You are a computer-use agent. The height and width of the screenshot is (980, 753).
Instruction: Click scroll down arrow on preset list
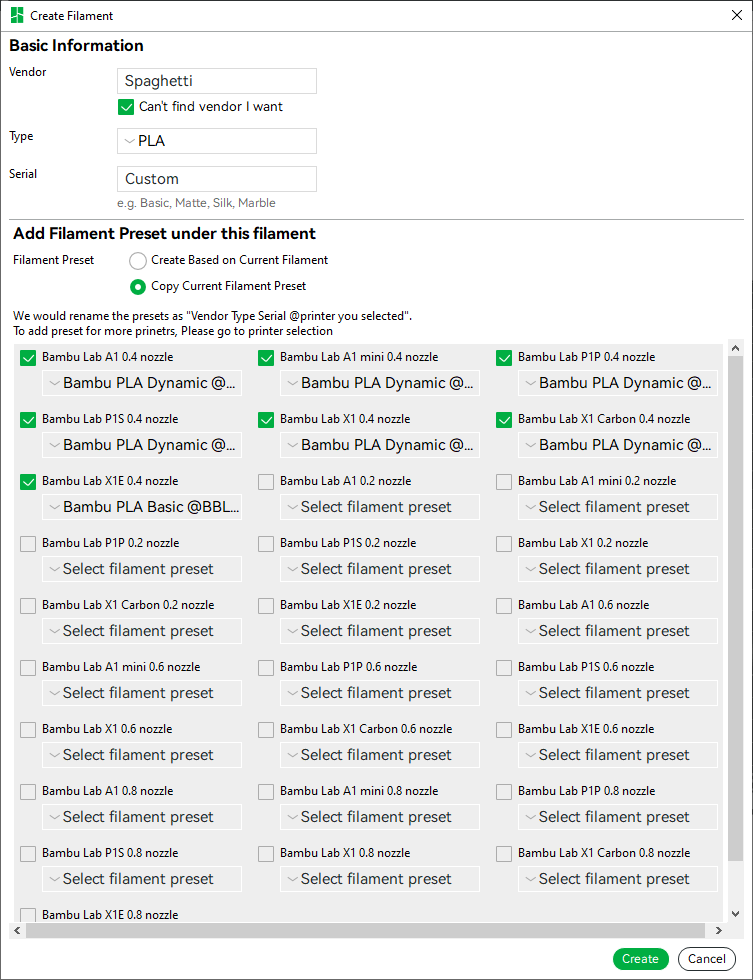pyautogui.click(x=736, y=914)
